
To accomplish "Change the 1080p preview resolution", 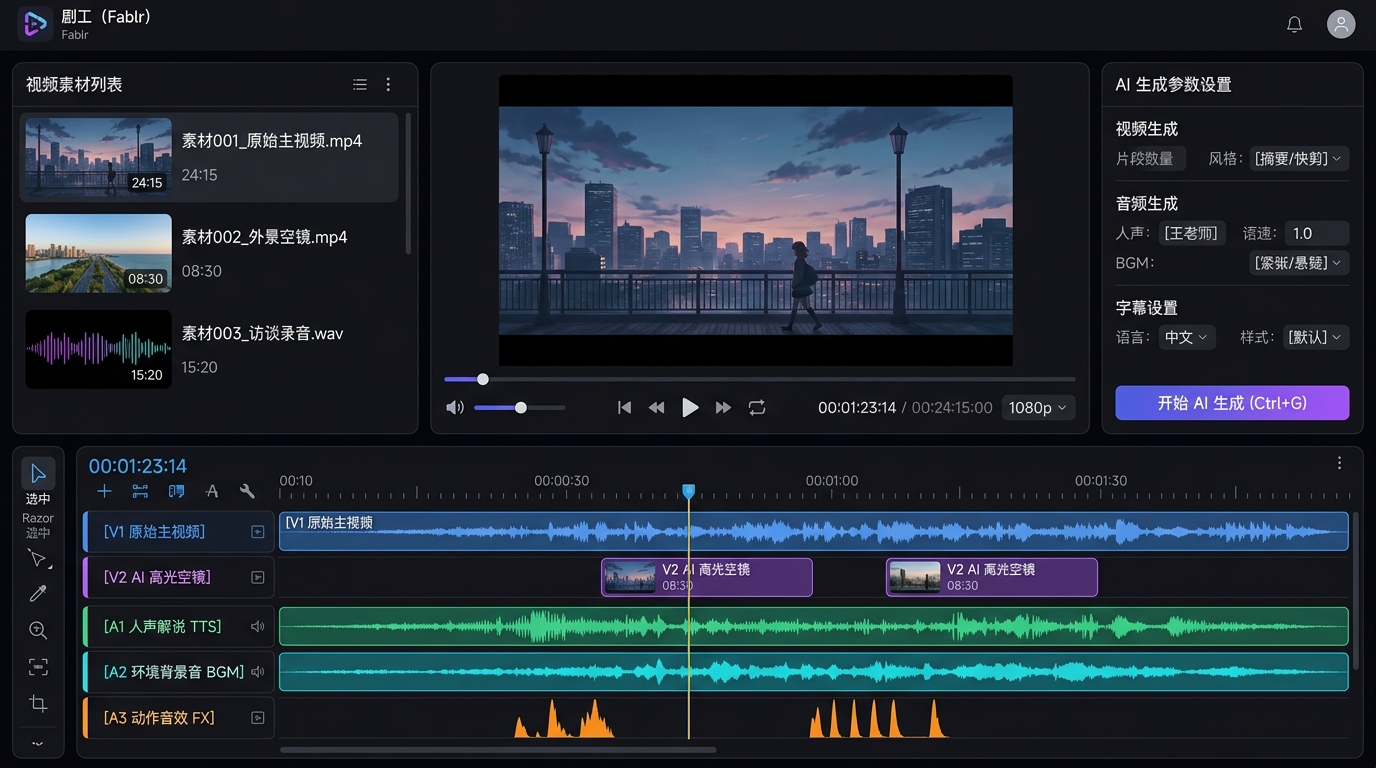I will (x=1037, y=407).
